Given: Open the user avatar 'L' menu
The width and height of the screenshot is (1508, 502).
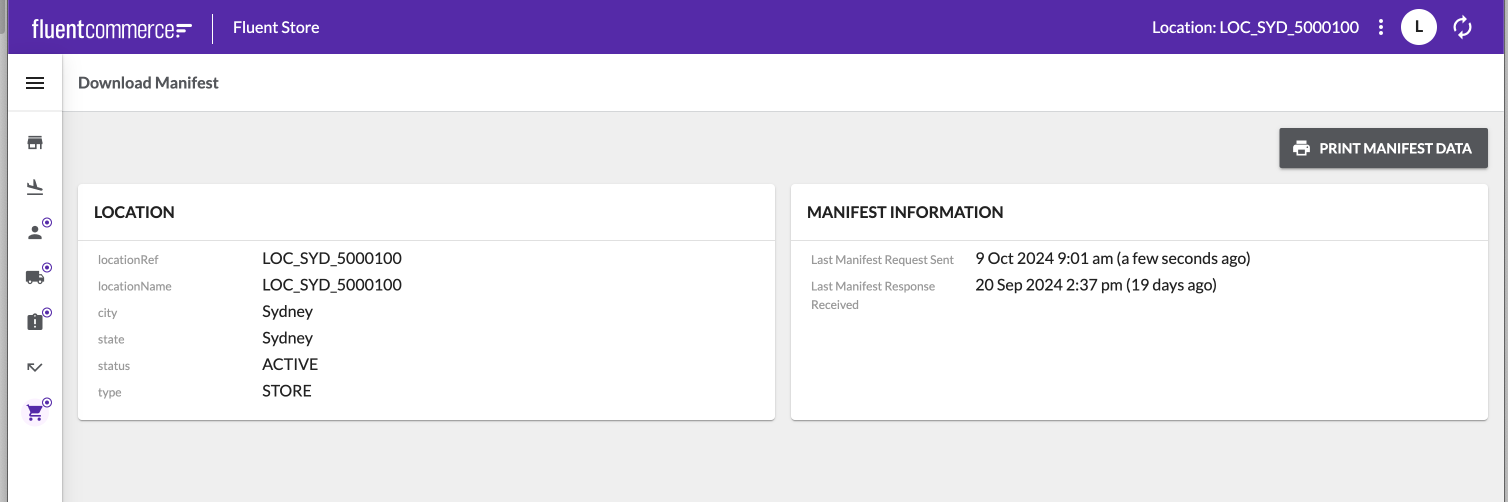Looking at the screenshot, I should click(x=1419, y=27).
